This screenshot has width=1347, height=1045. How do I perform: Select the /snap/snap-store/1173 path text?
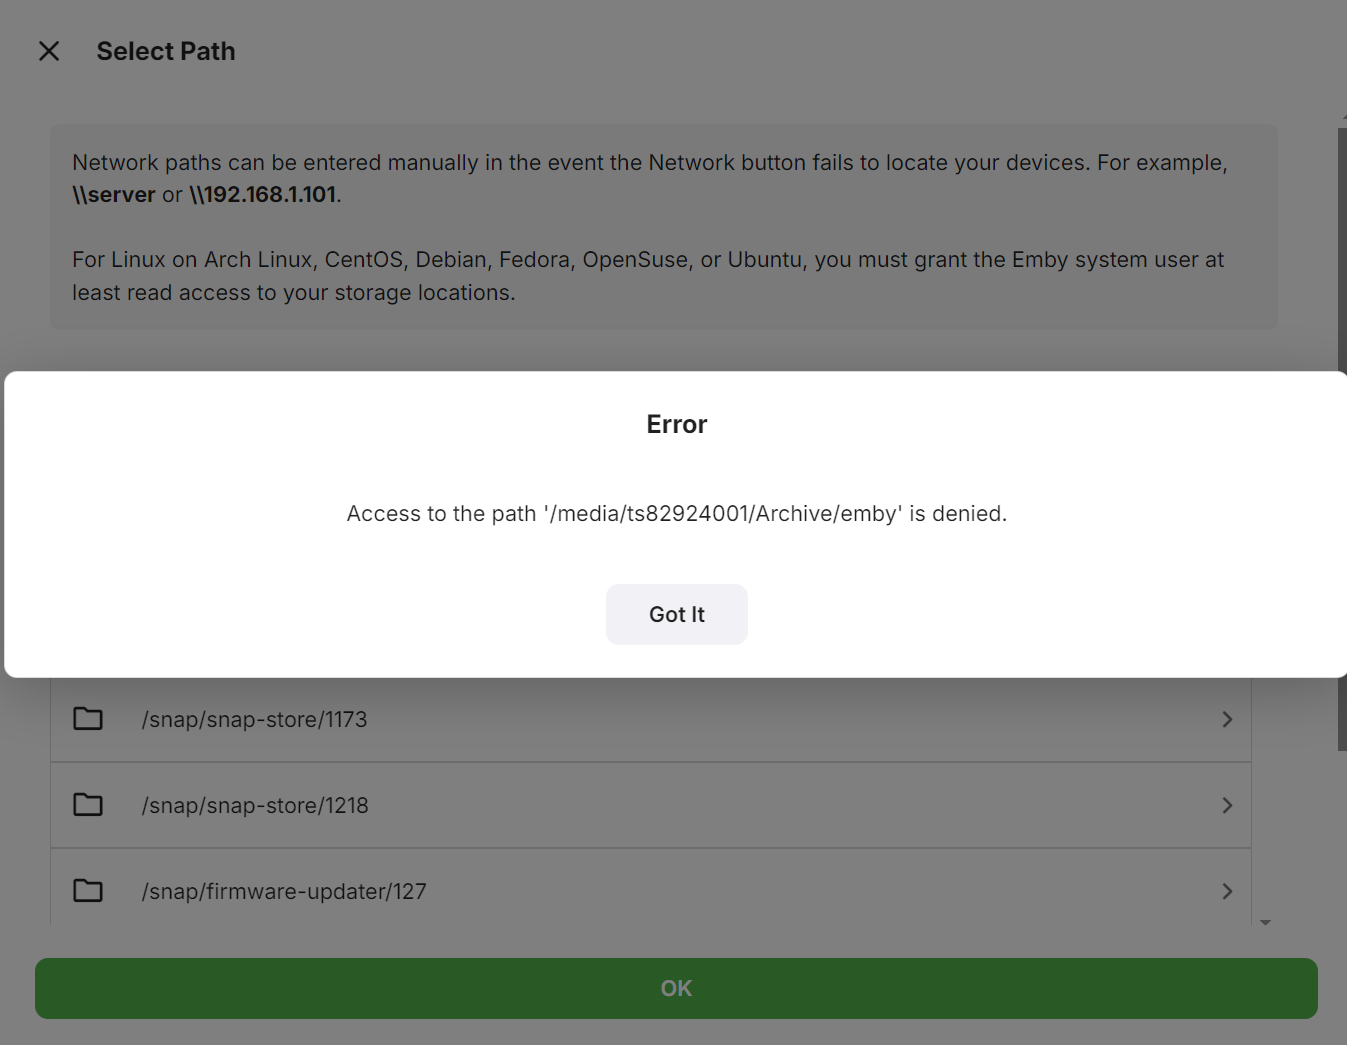(254, 719)
